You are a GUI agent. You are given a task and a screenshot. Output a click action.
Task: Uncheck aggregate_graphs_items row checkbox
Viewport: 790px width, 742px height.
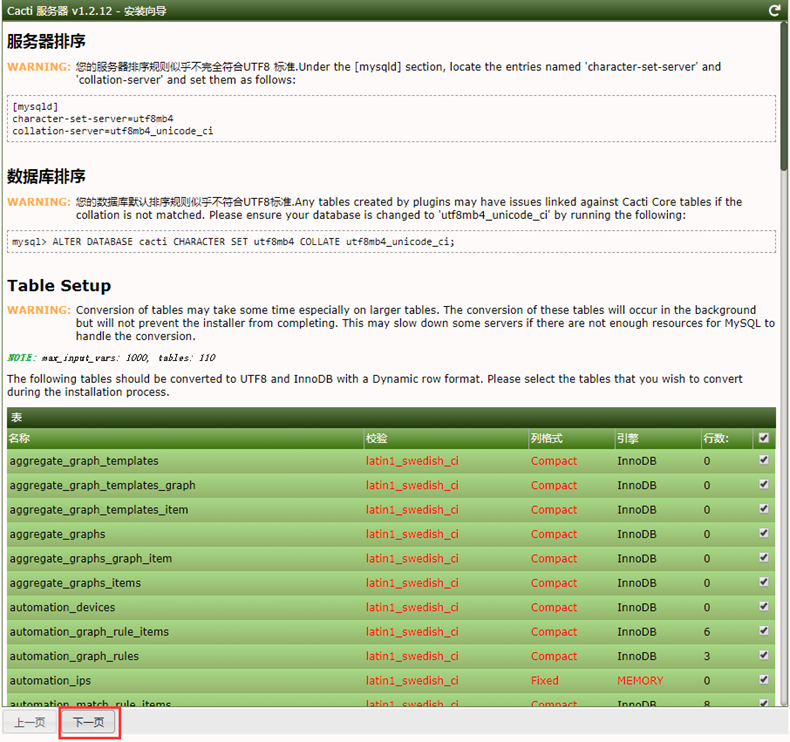pos(764,582)
